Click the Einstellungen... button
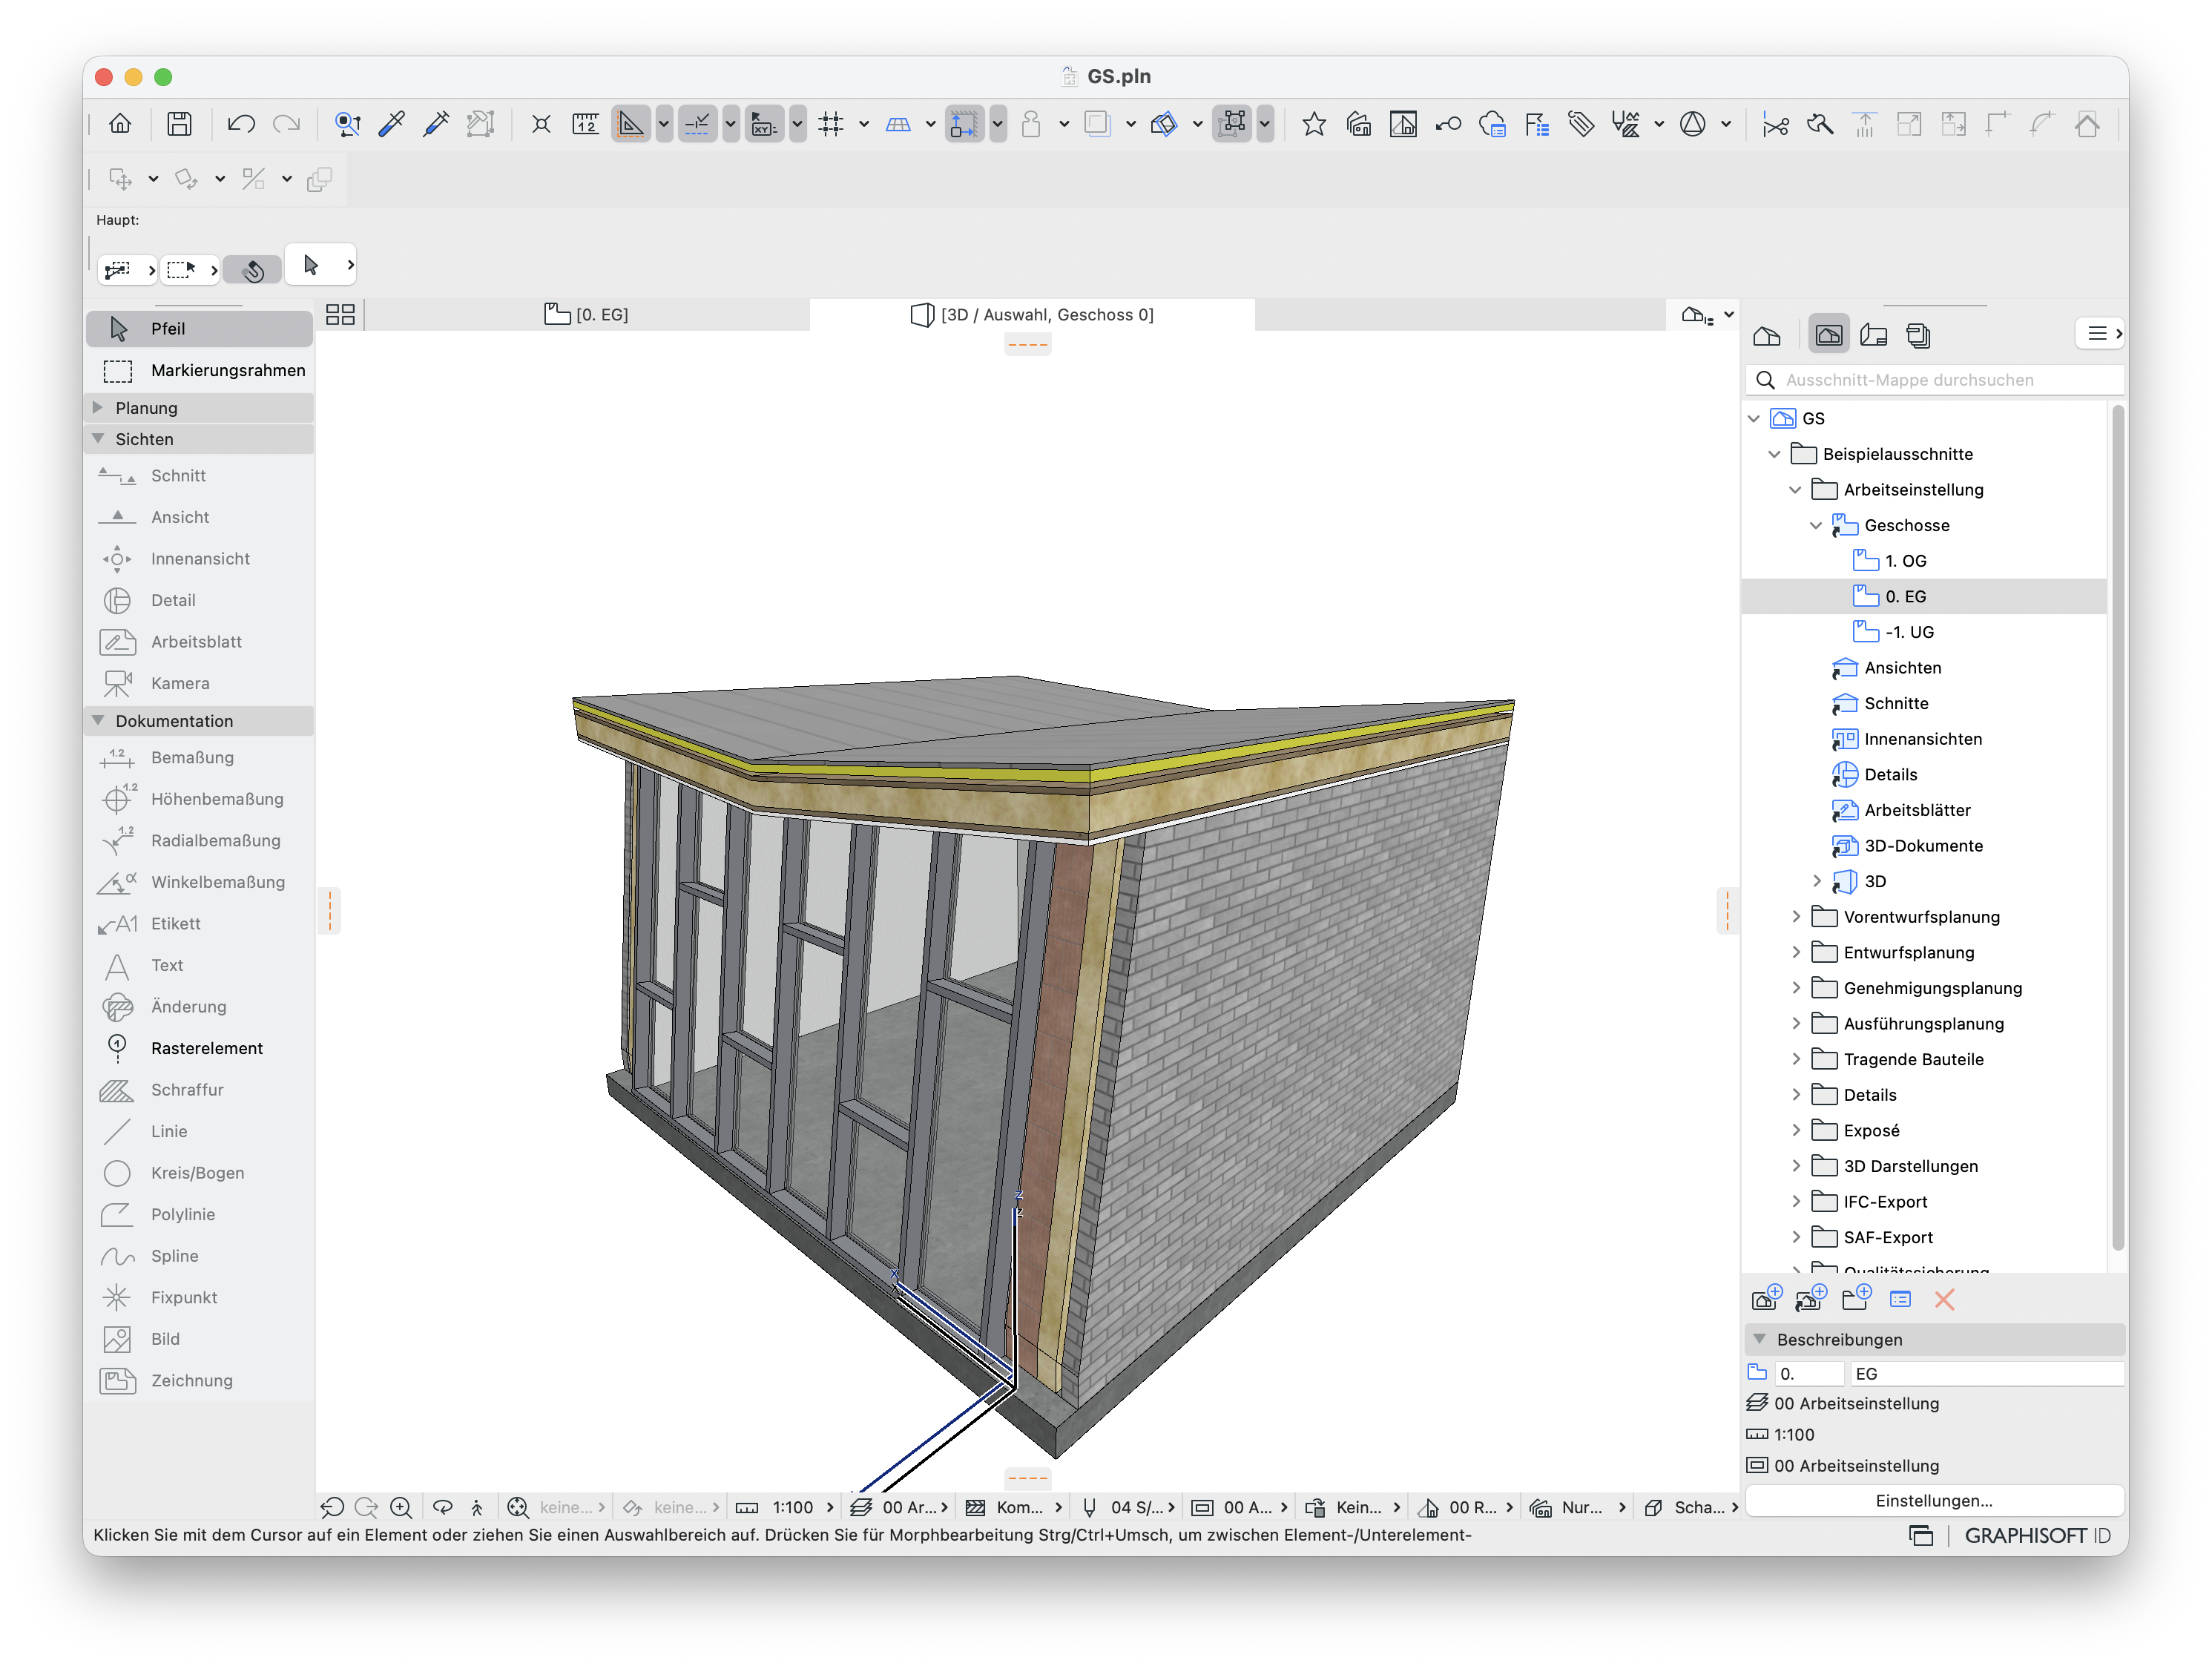This screenshot has width=2212, height=1666. 1933,1500
